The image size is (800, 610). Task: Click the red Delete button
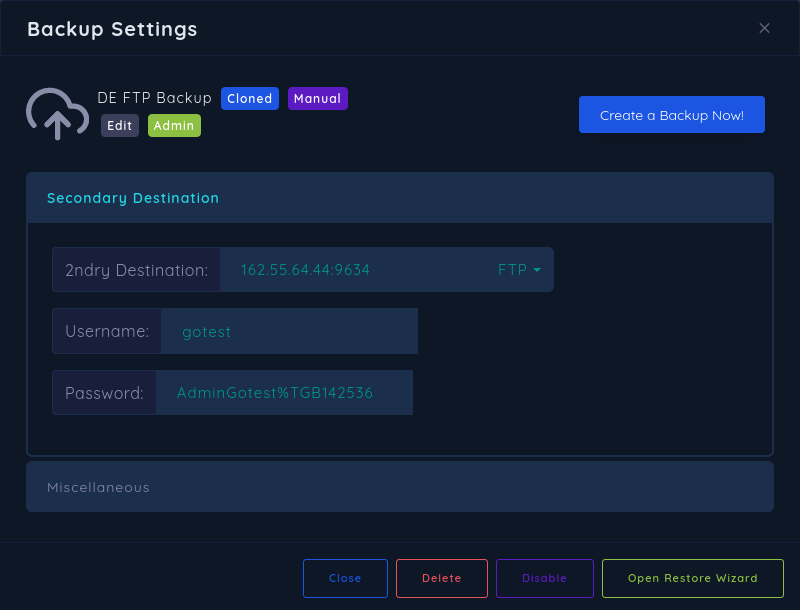pyautogui.click(x=441, y=578)
